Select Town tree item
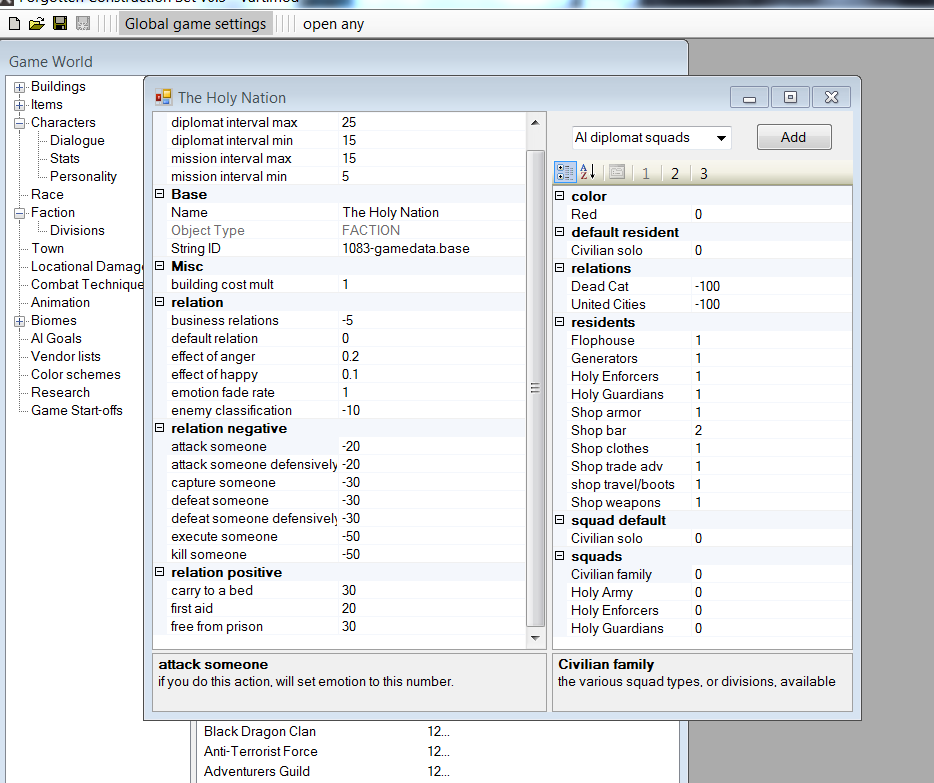The height and width of the screenshot is (783, 934). (x=47, y=248)
